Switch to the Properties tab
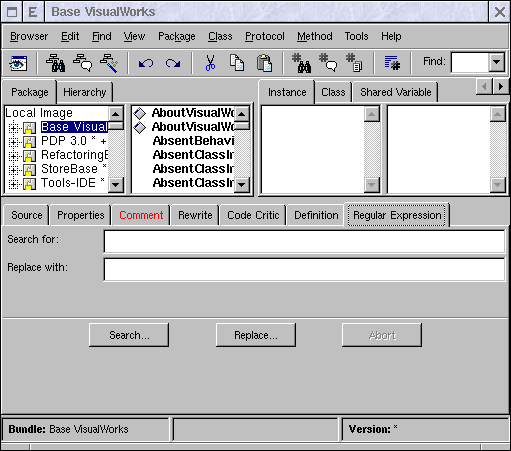The width and height of the screenshot is (511, 451). [81, 215]
